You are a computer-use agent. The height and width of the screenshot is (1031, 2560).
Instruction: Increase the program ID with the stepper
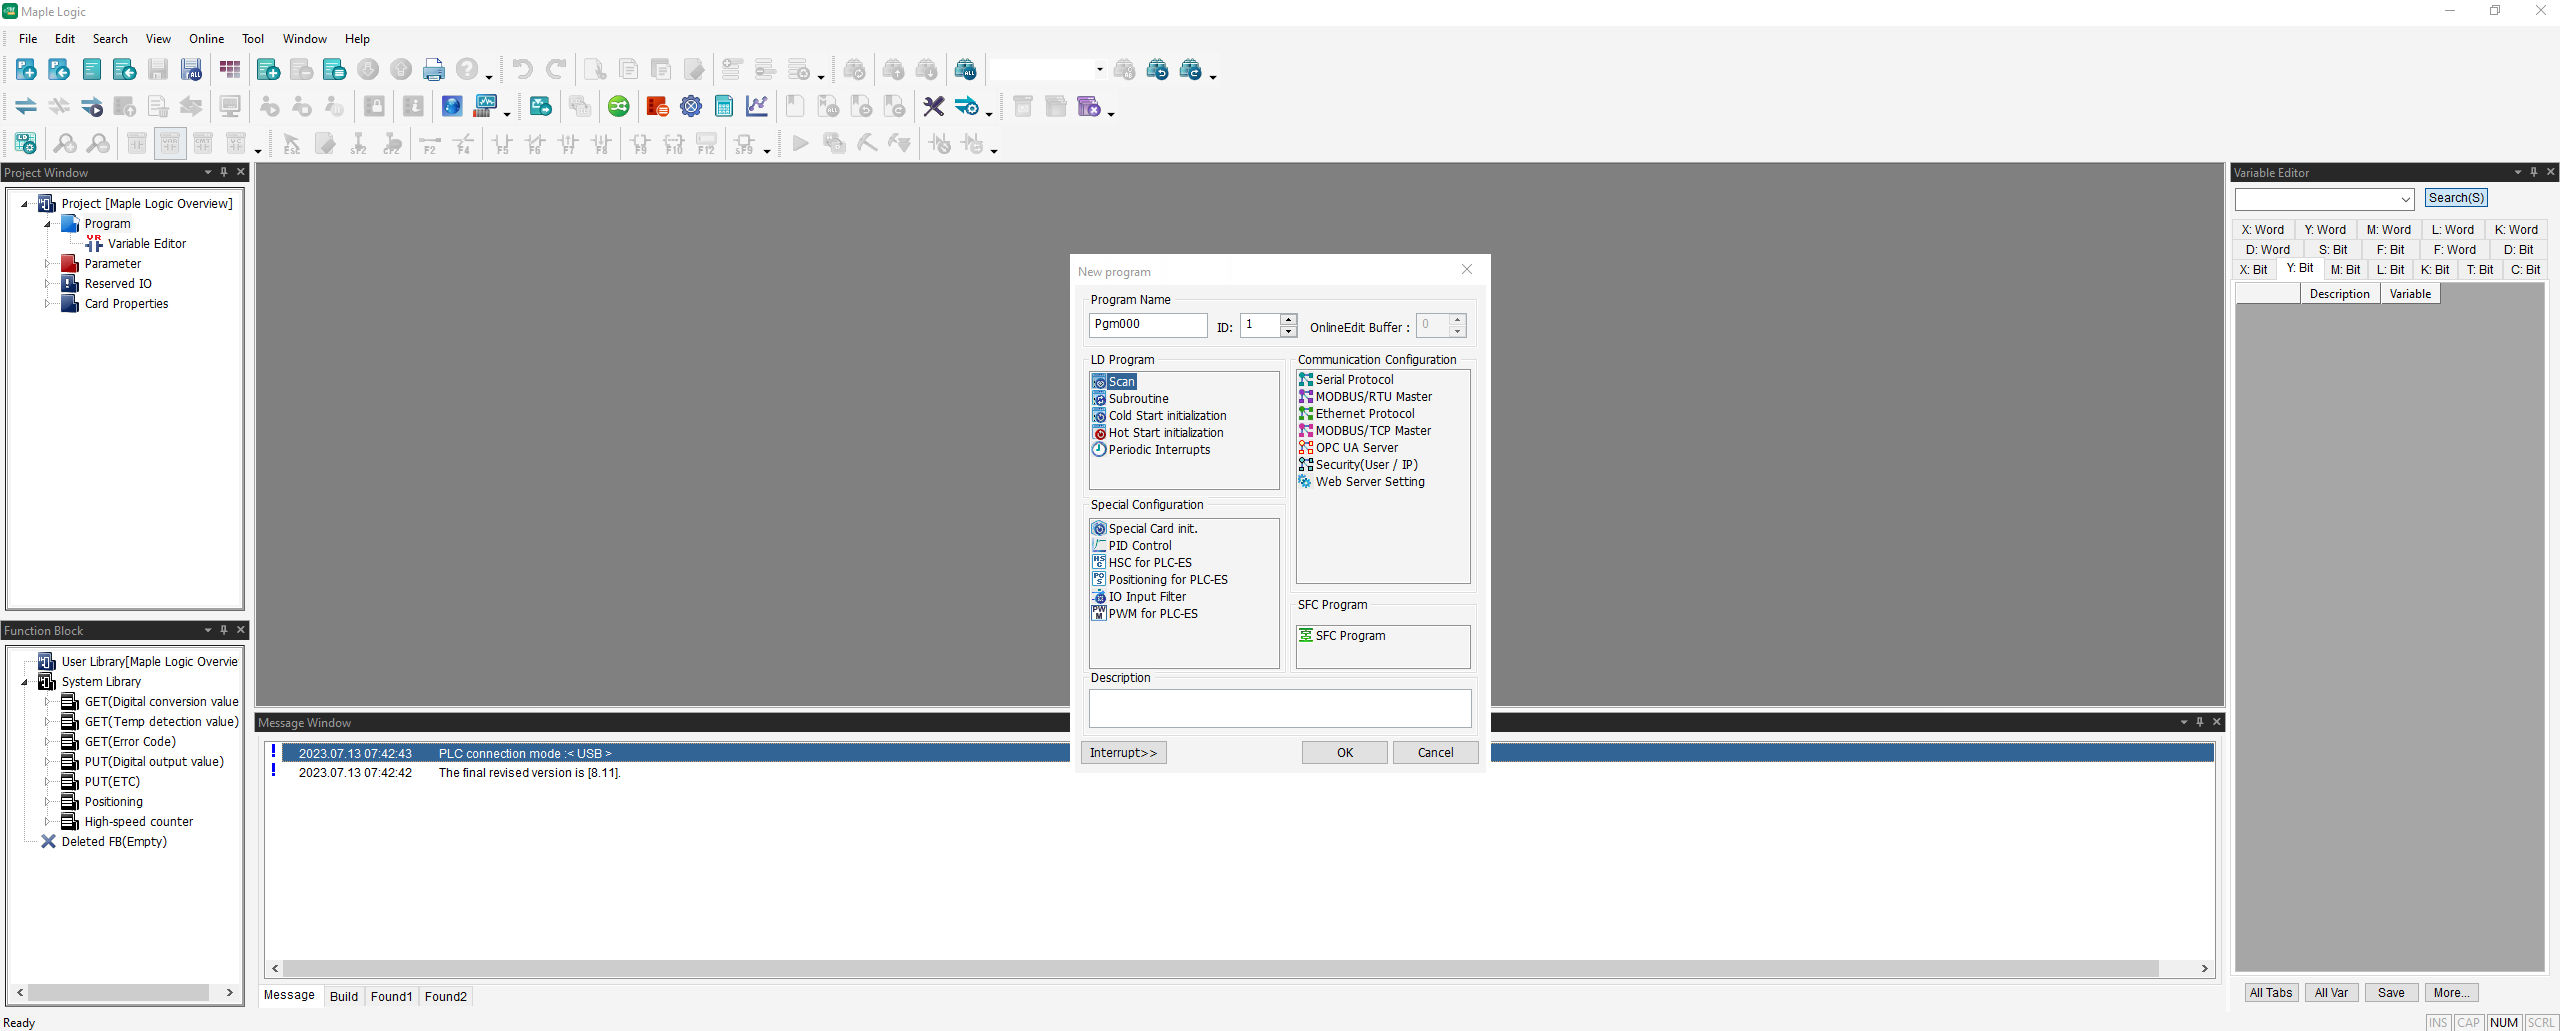click(1288, 320)
